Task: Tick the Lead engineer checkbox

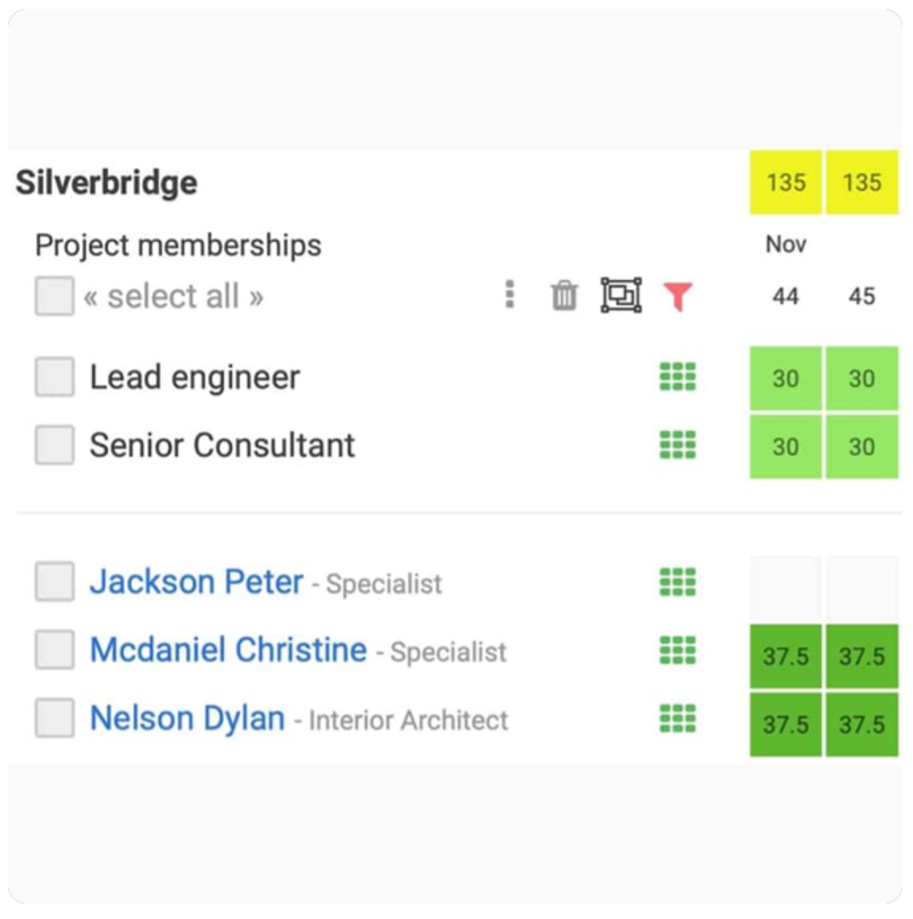Action: 54,377
